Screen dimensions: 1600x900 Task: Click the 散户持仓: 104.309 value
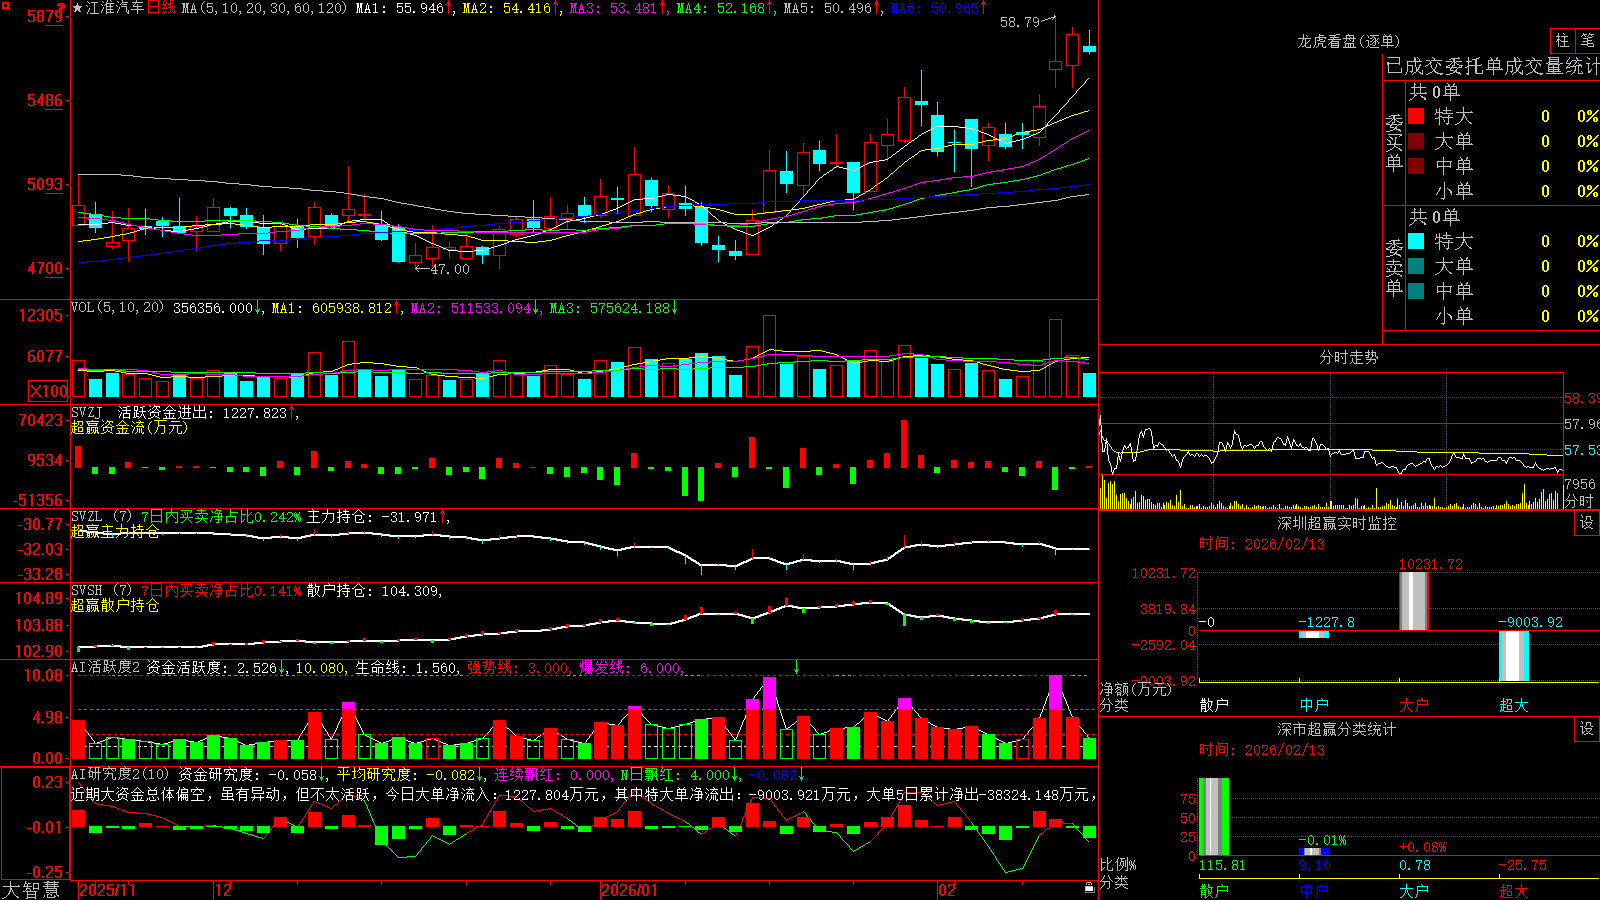pos(373,591)
